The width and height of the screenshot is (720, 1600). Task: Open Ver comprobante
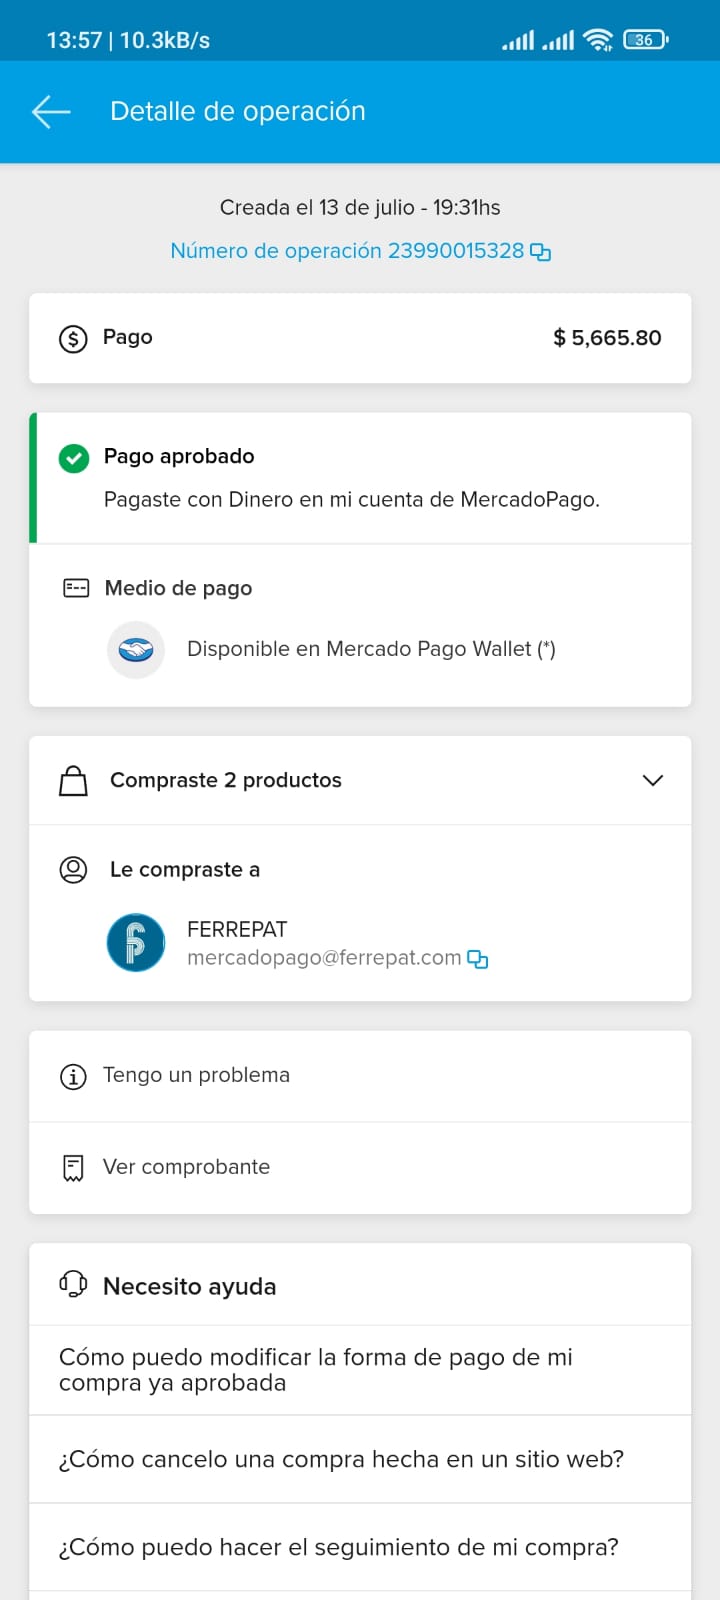(x=360, y=1168)
